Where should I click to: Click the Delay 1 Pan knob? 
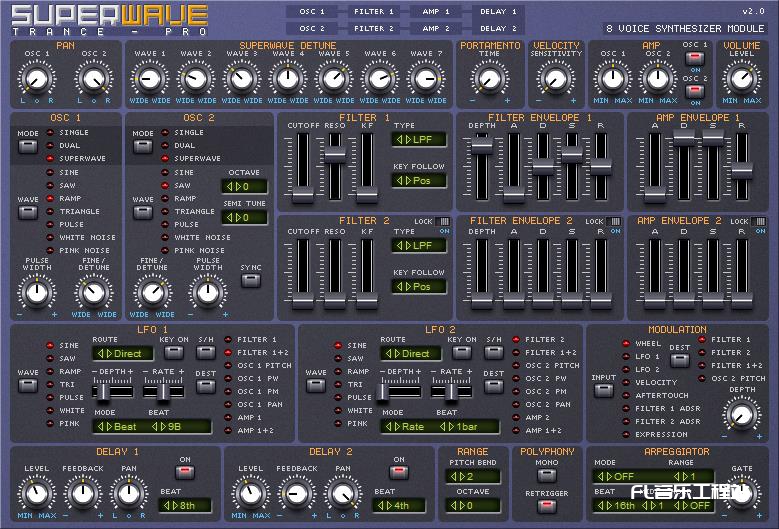click(129, 494)
